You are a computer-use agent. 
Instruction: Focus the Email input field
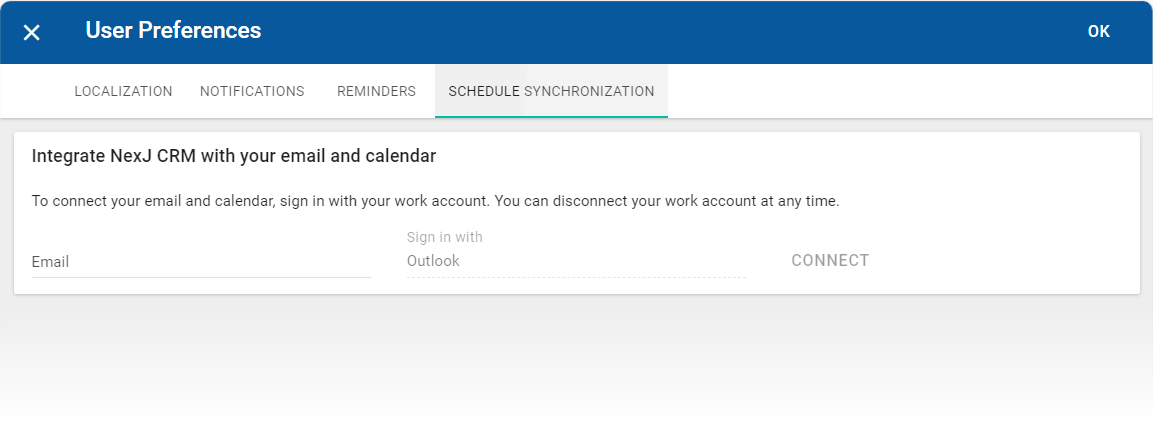(200, 262)
